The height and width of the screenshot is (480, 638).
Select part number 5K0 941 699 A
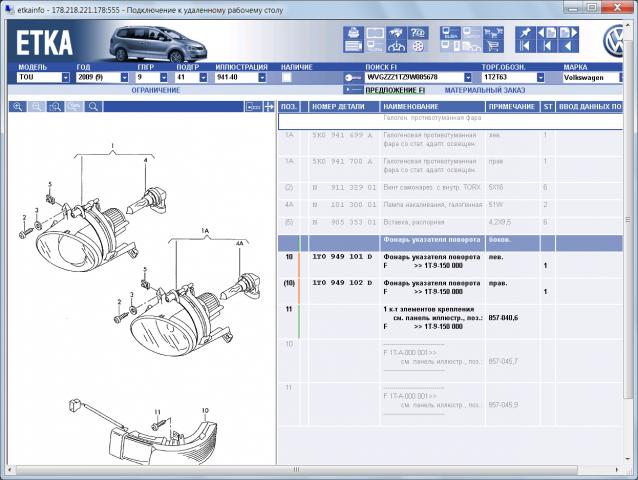(342, 135)
